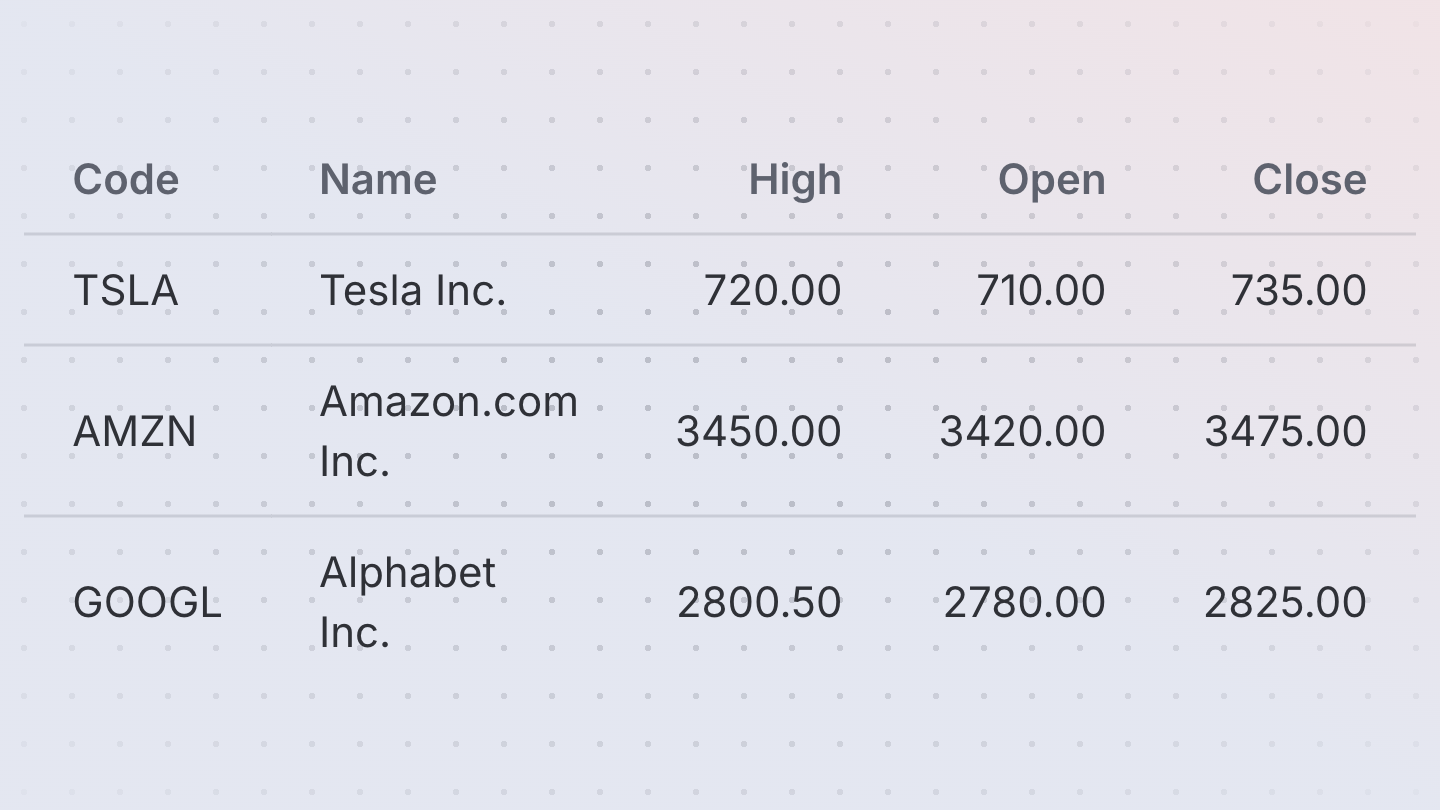Click the Amazon.com Inc. company name
The height and width of the screenshot is (810, 1440).
(x=449, y=431)
